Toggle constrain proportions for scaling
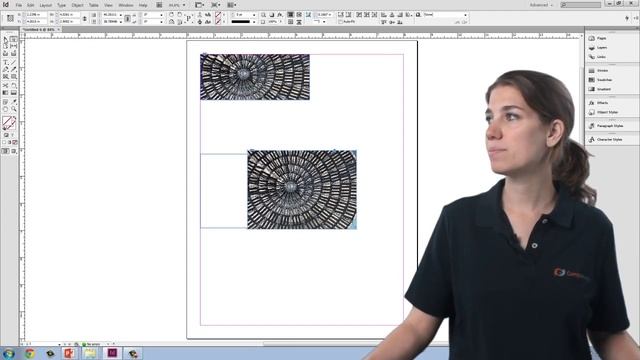 tap(127, 18)
